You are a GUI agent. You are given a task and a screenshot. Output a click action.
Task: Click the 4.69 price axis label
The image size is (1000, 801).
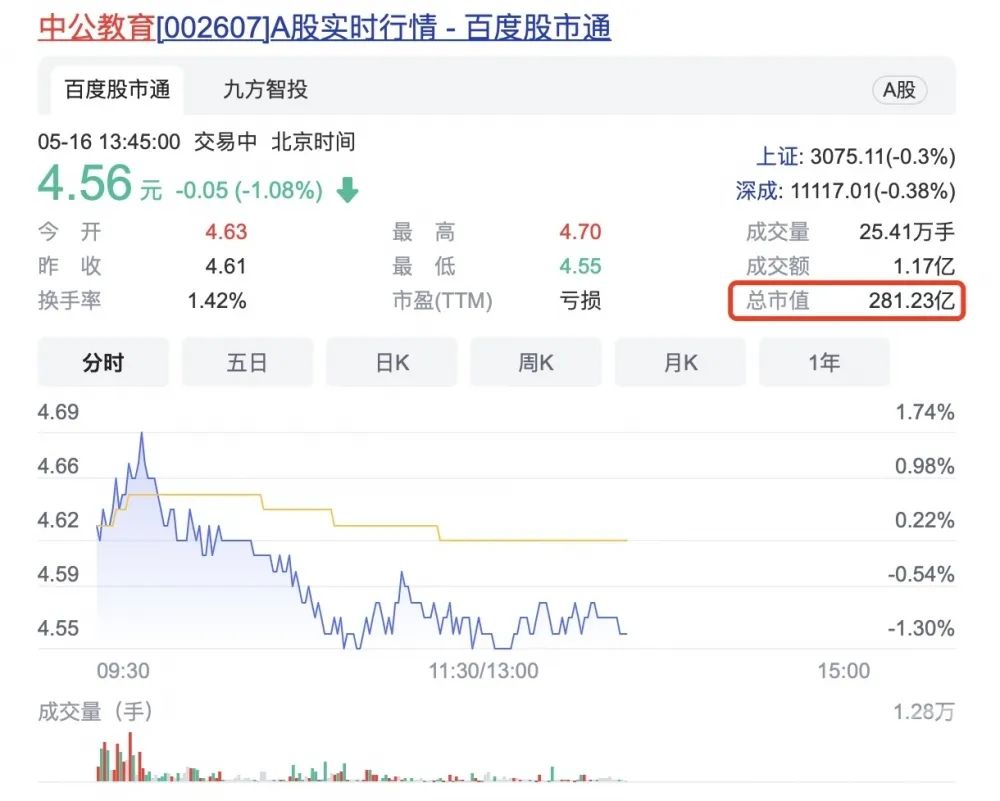tap(58, 412)
